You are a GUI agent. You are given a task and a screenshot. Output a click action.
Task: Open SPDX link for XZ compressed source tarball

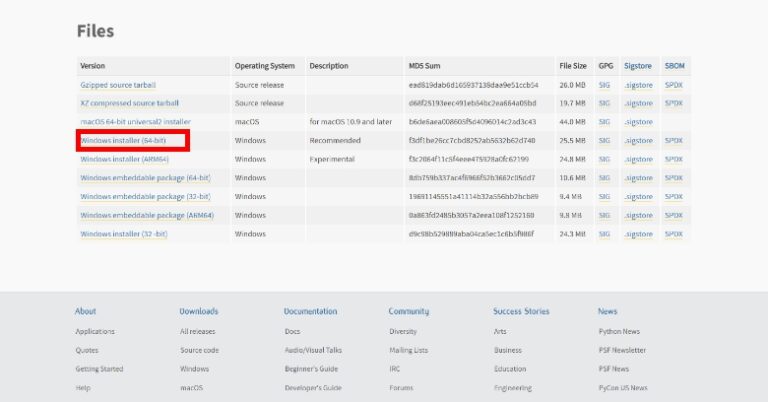[x=674, y=103]
